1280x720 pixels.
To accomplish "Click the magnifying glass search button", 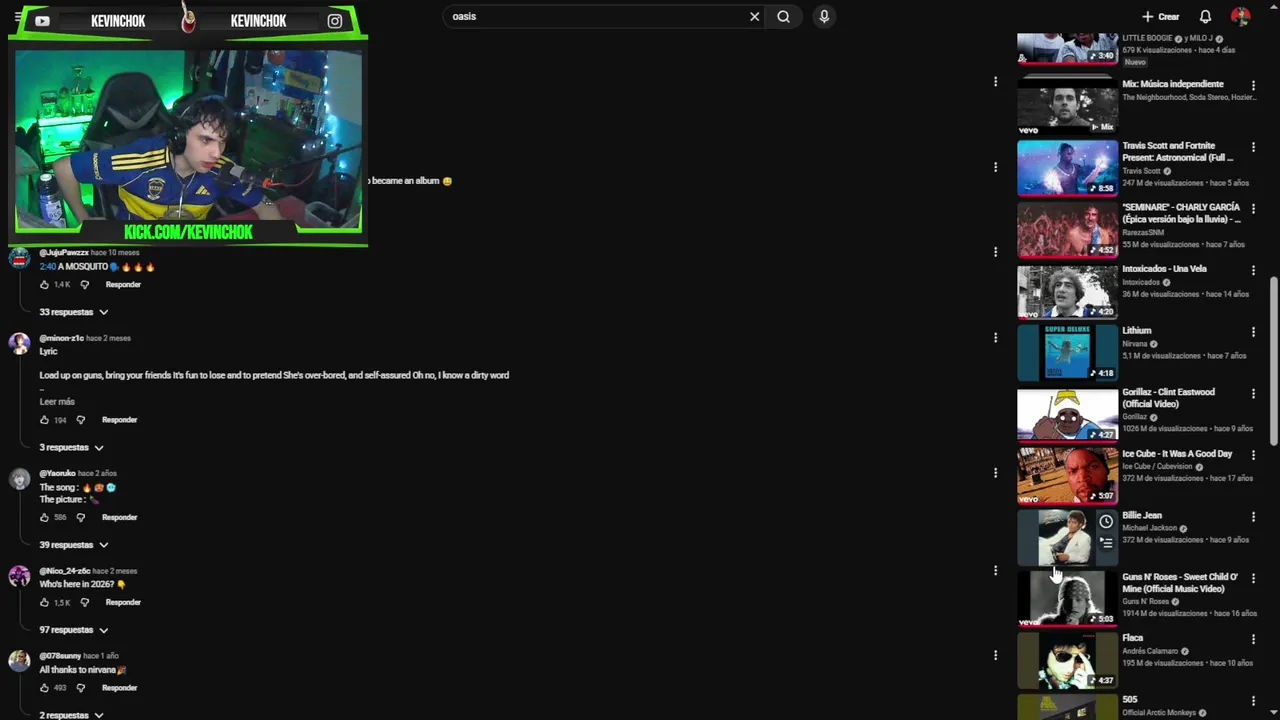I will 783,16.
